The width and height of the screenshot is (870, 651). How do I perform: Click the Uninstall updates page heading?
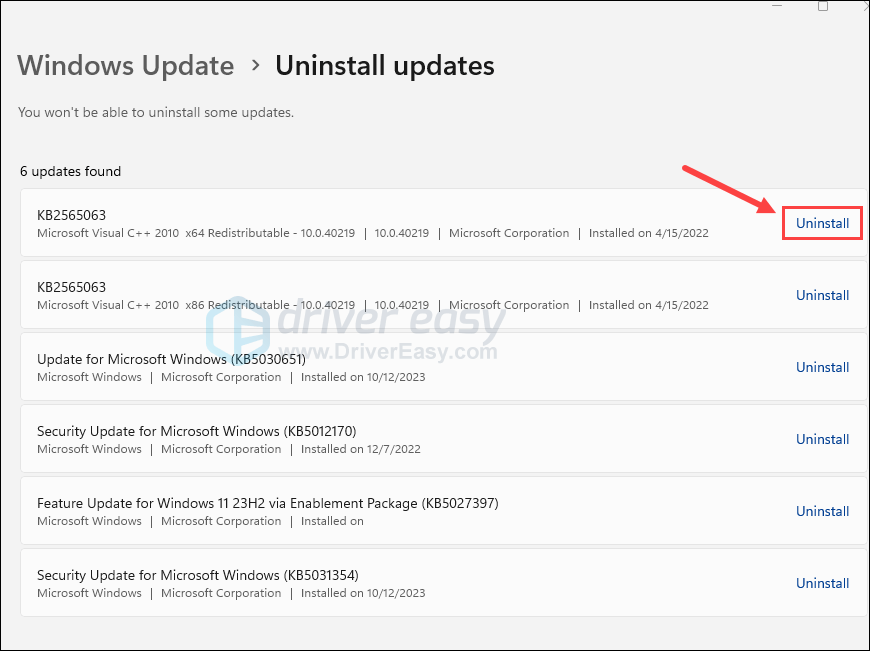(384, 66)
